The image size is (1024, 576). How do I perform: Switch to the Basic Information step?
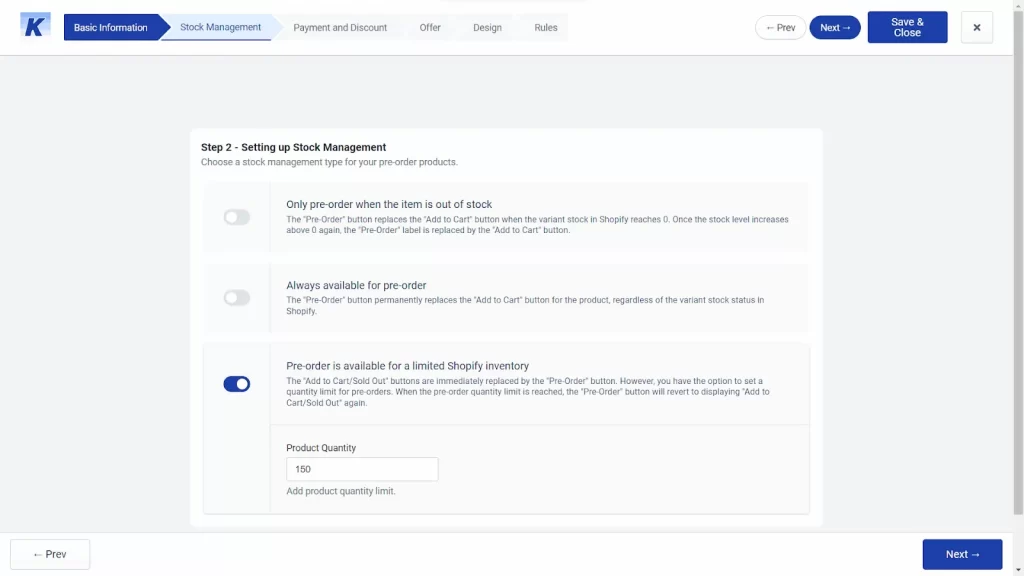tap(112, 27)
